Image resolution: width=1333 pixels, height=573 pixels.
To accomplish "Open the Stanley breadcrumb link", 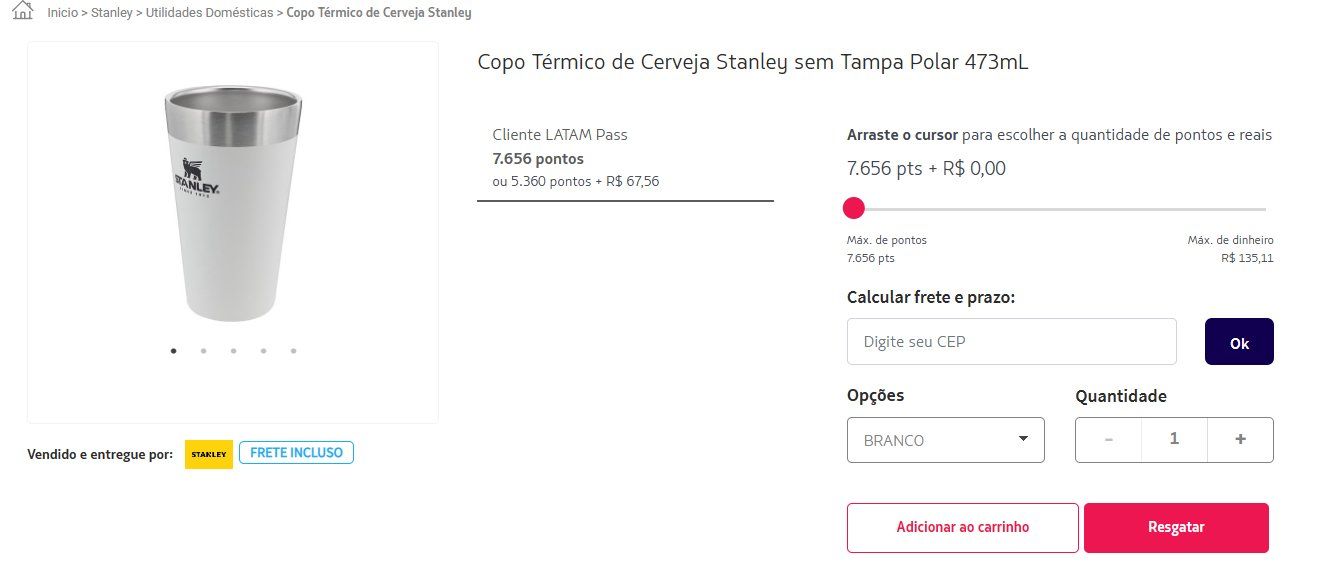I will (111, 13).
